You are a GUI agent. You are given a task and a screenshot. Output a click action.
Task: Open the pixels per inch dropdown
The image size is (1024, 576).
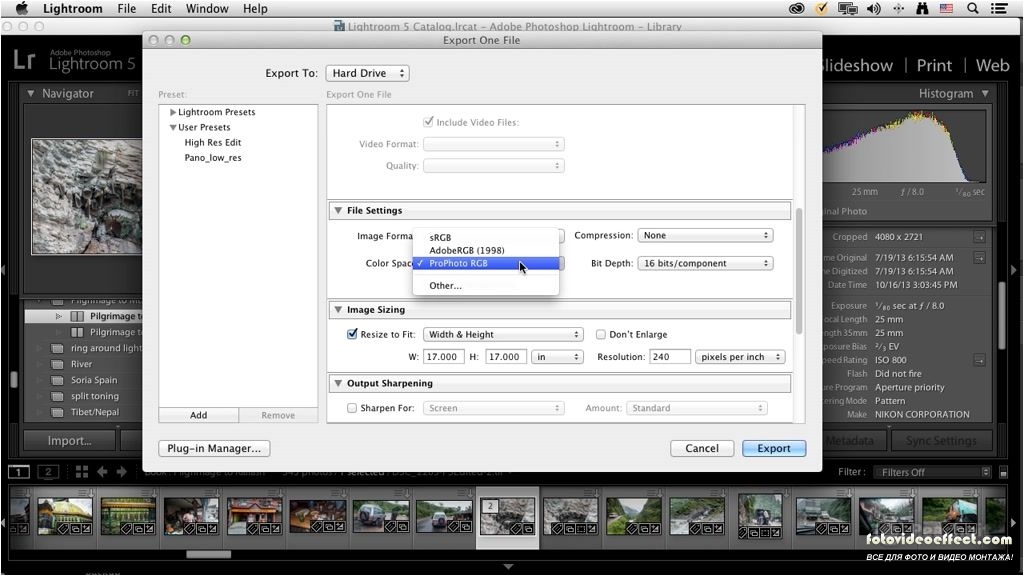[740, 357]
